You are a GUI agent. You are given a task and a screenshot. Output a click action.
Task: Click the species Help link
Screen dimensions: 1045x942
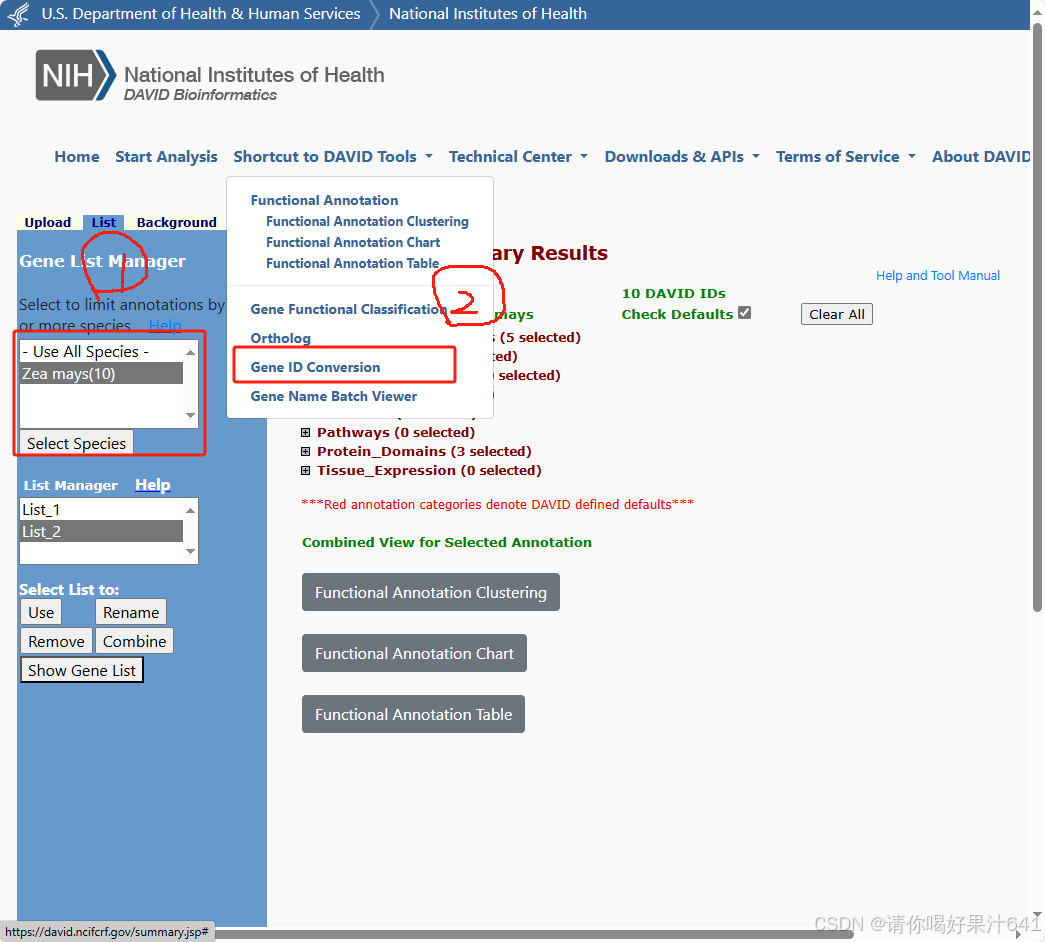click(165, 325)
